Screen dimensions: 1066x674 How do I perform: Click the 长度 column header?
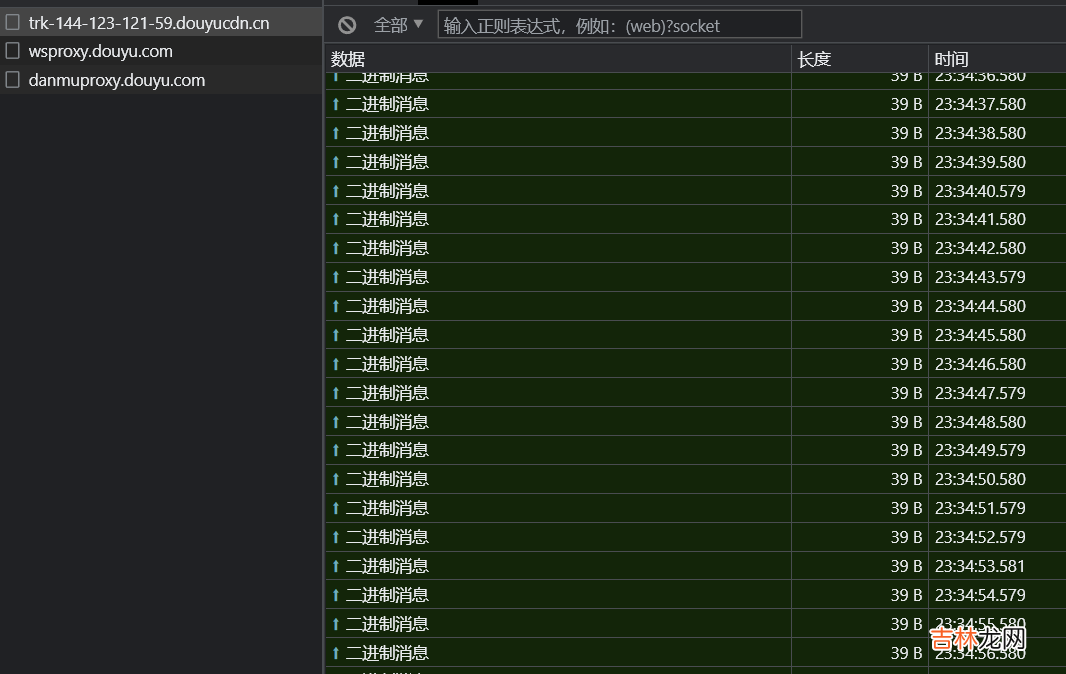click(814, 59)
